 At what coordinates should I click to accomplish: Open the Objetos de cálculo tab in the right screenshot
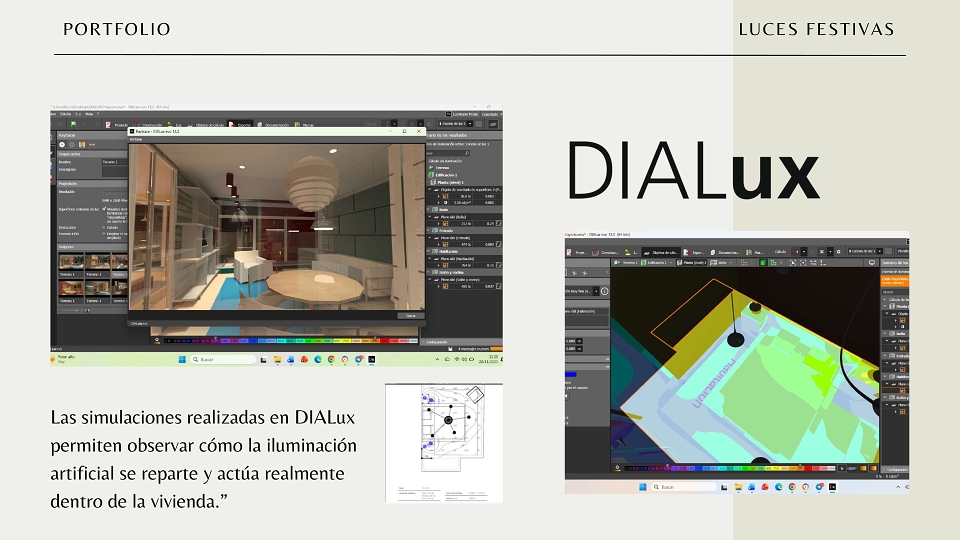click(660, 252)
